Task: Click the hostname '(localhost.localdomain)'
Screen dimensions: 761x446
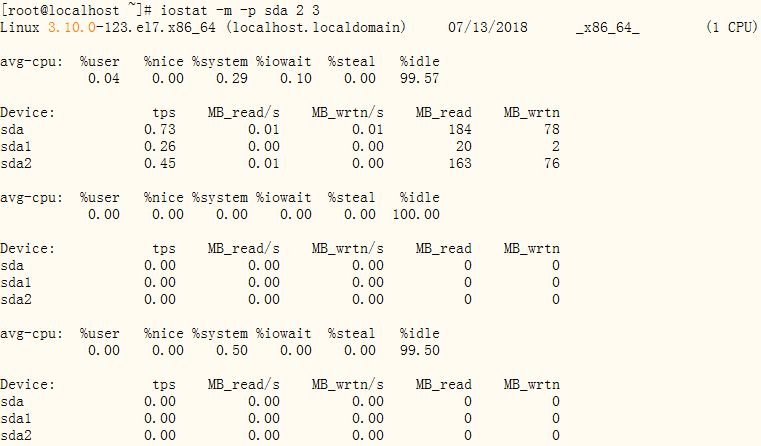Action: point(316,28)
